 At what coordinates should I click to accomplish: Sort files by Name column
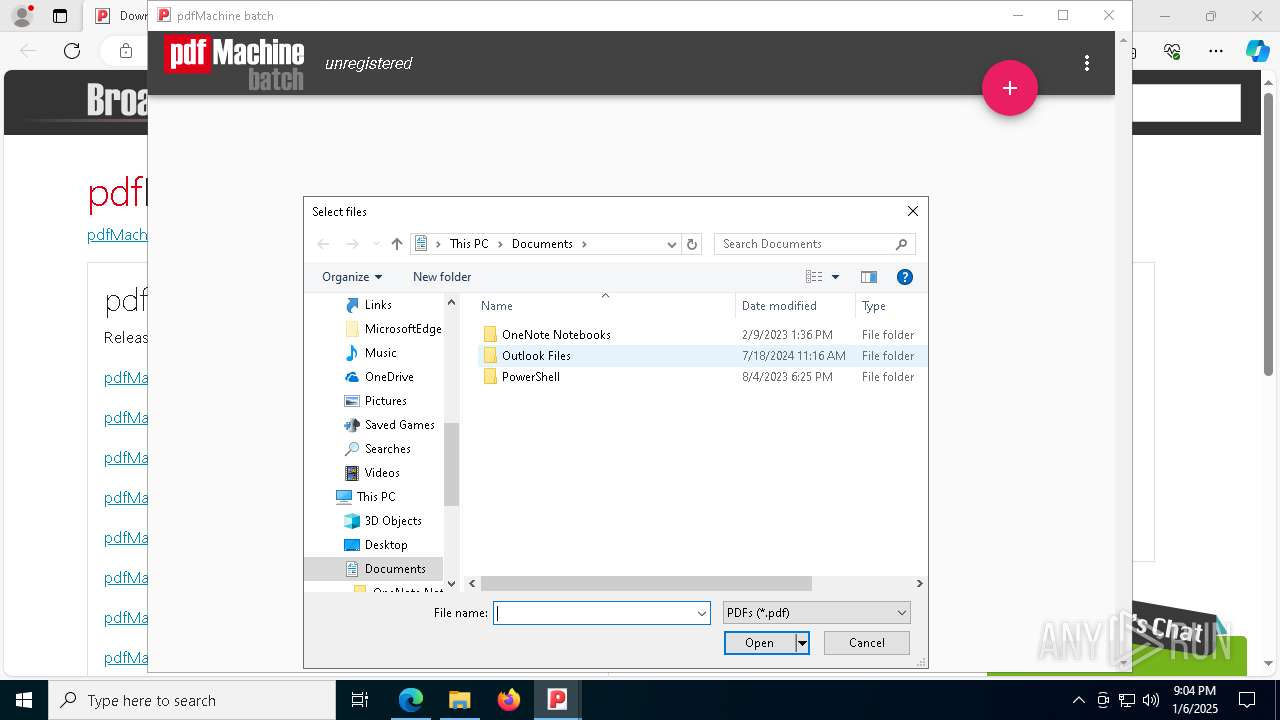coord(604,306)
